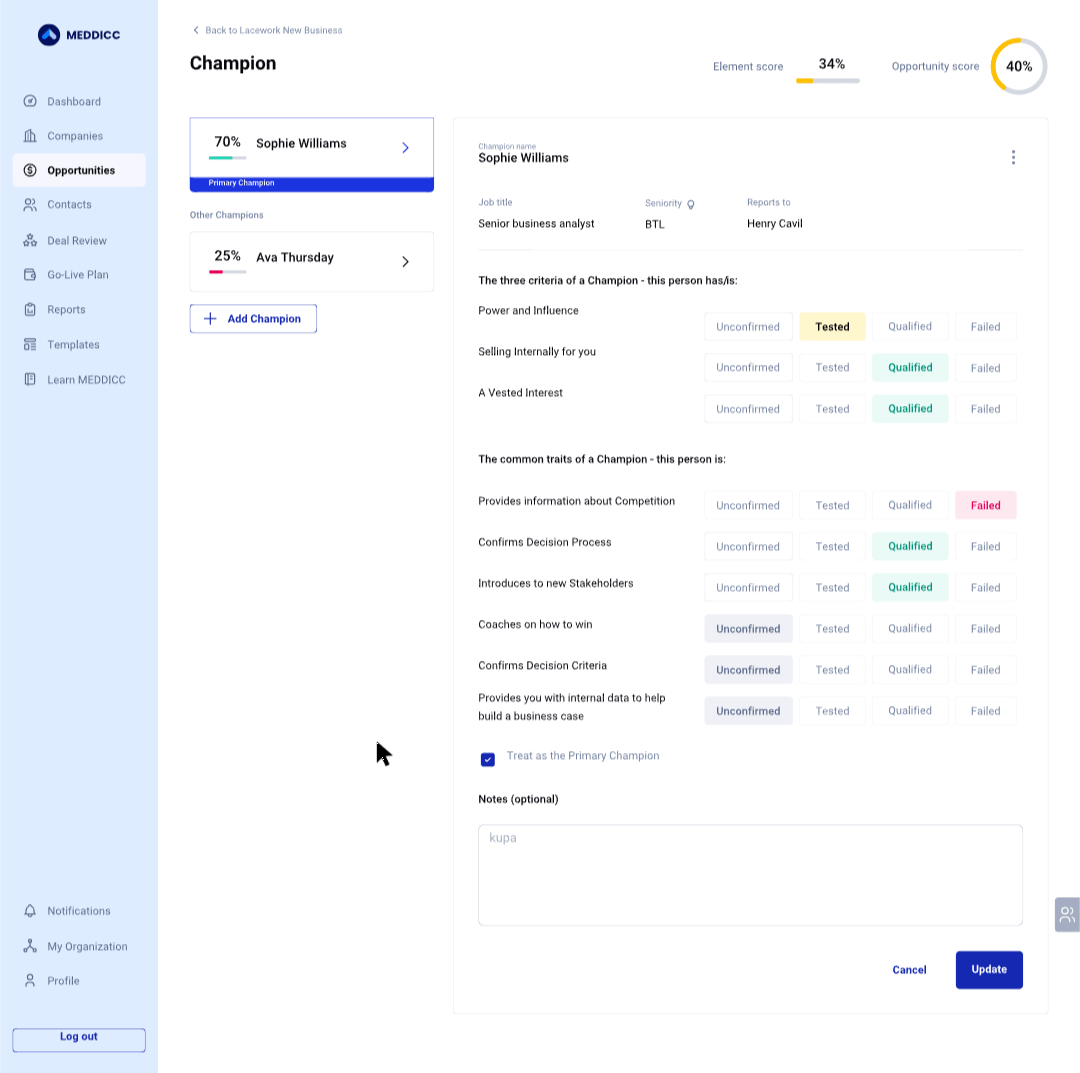Set Power and Influence to Qualified
Viewport: 1080px width, 1073px height.
(x=909, y=327)
